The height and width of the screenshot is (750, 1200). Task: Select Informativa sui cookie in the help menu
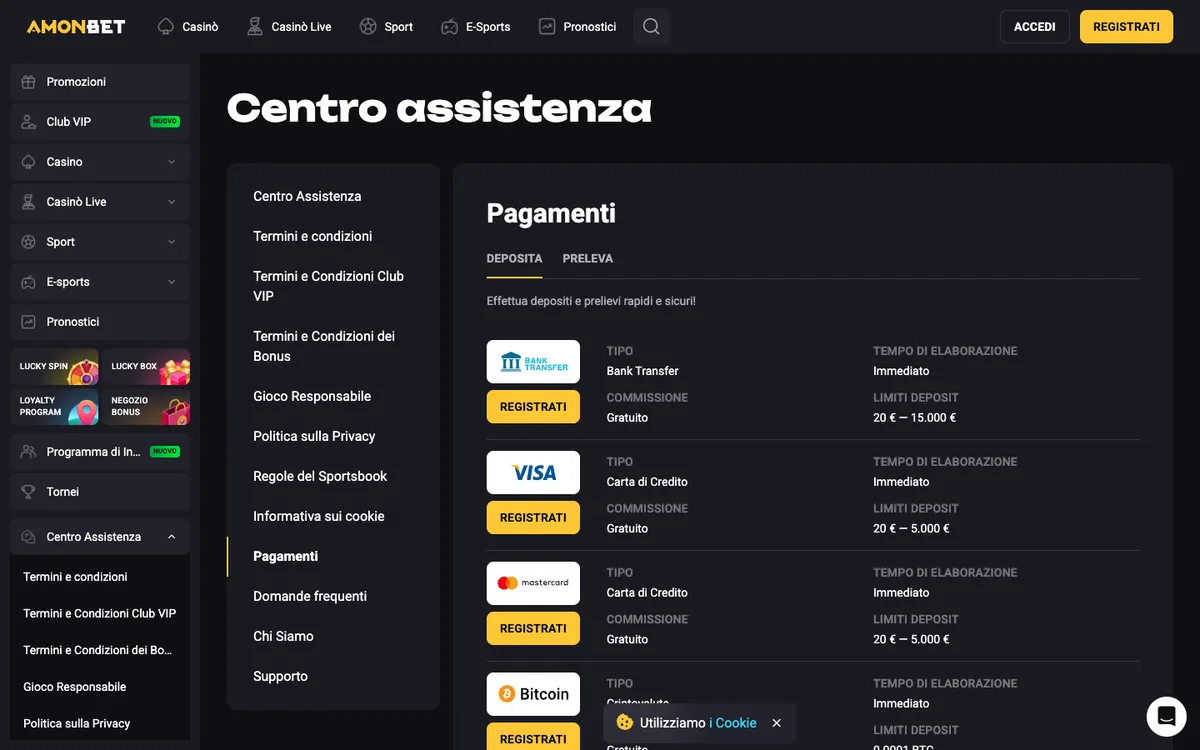click(x=319, y=516)
